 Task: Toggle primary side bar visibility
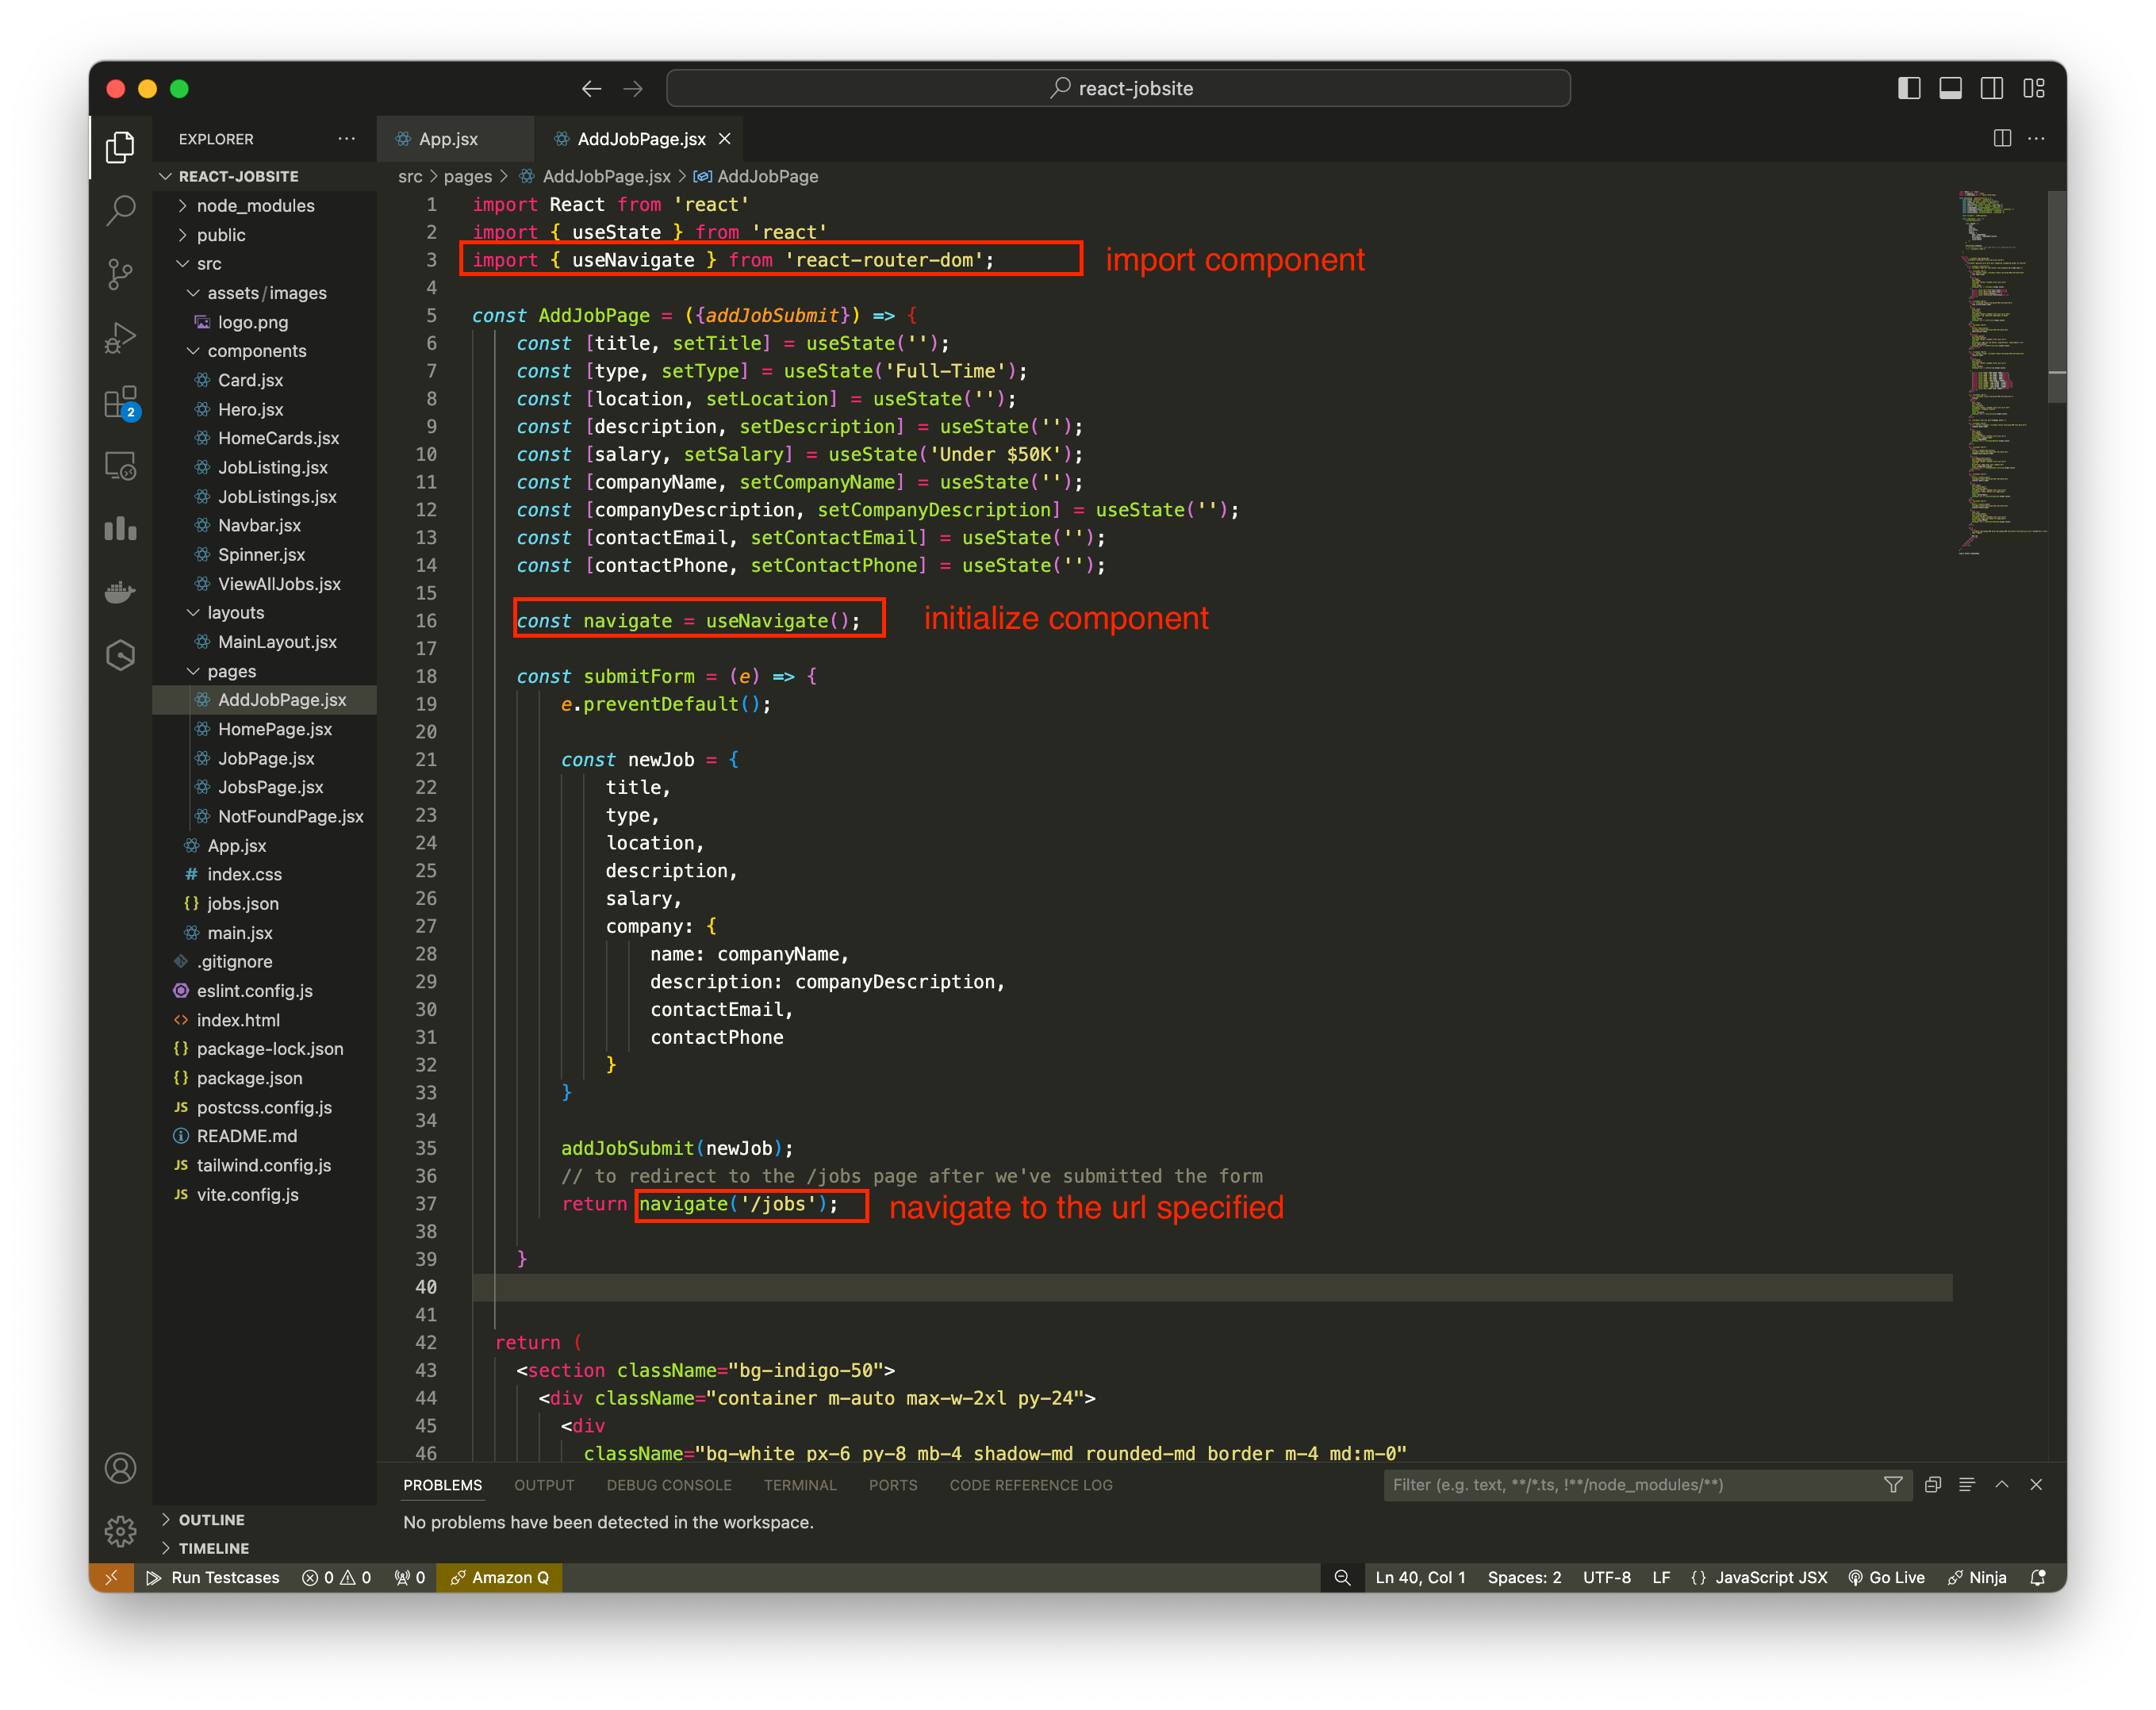[1909, 88]
